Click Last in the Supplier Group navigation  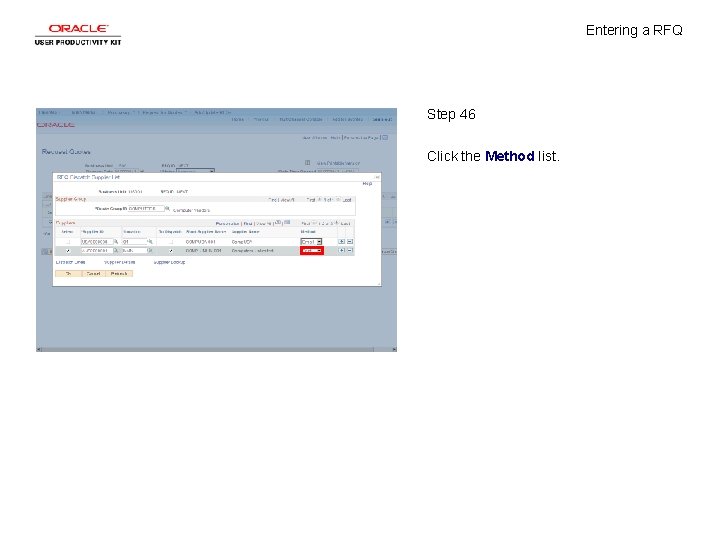click(x=347, y=200)
